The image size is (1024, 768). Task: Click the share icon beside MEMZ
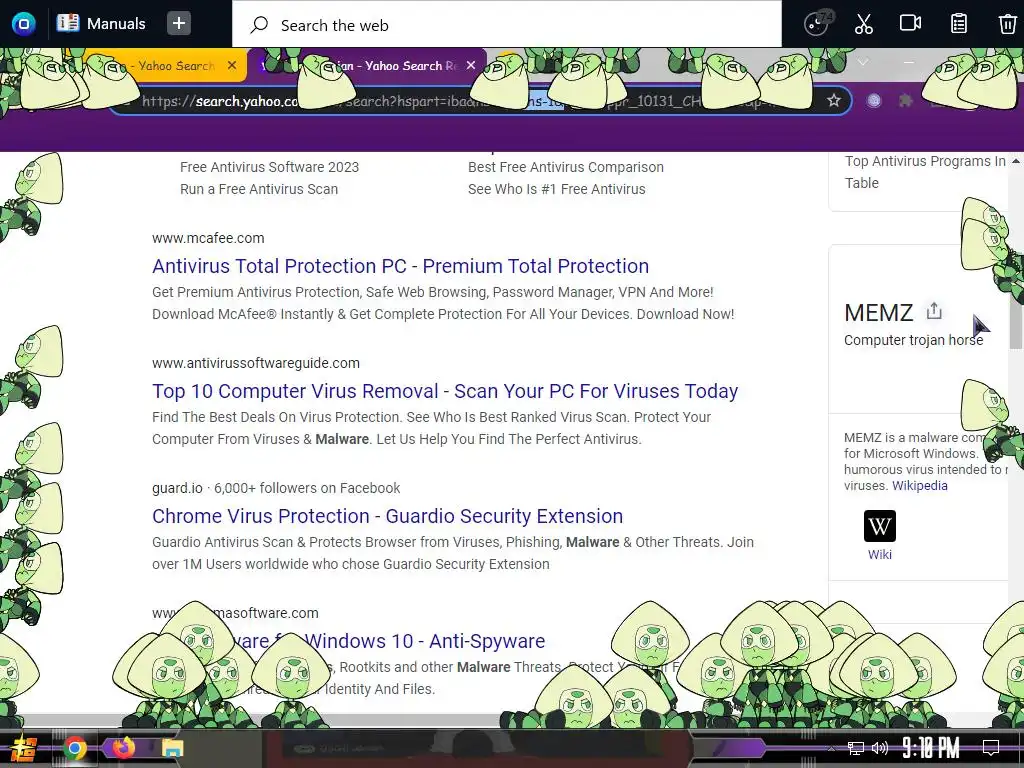tap(934, 311)
